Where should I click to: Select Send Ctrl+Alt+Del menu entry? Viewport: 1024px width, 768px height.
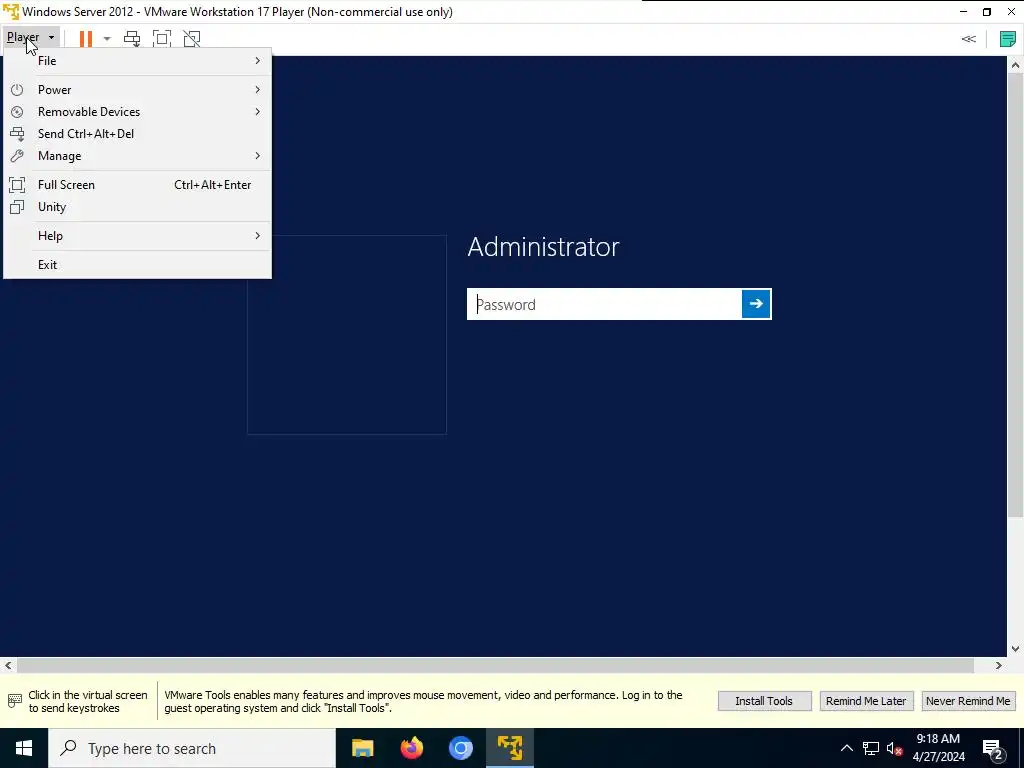(137, 134)
